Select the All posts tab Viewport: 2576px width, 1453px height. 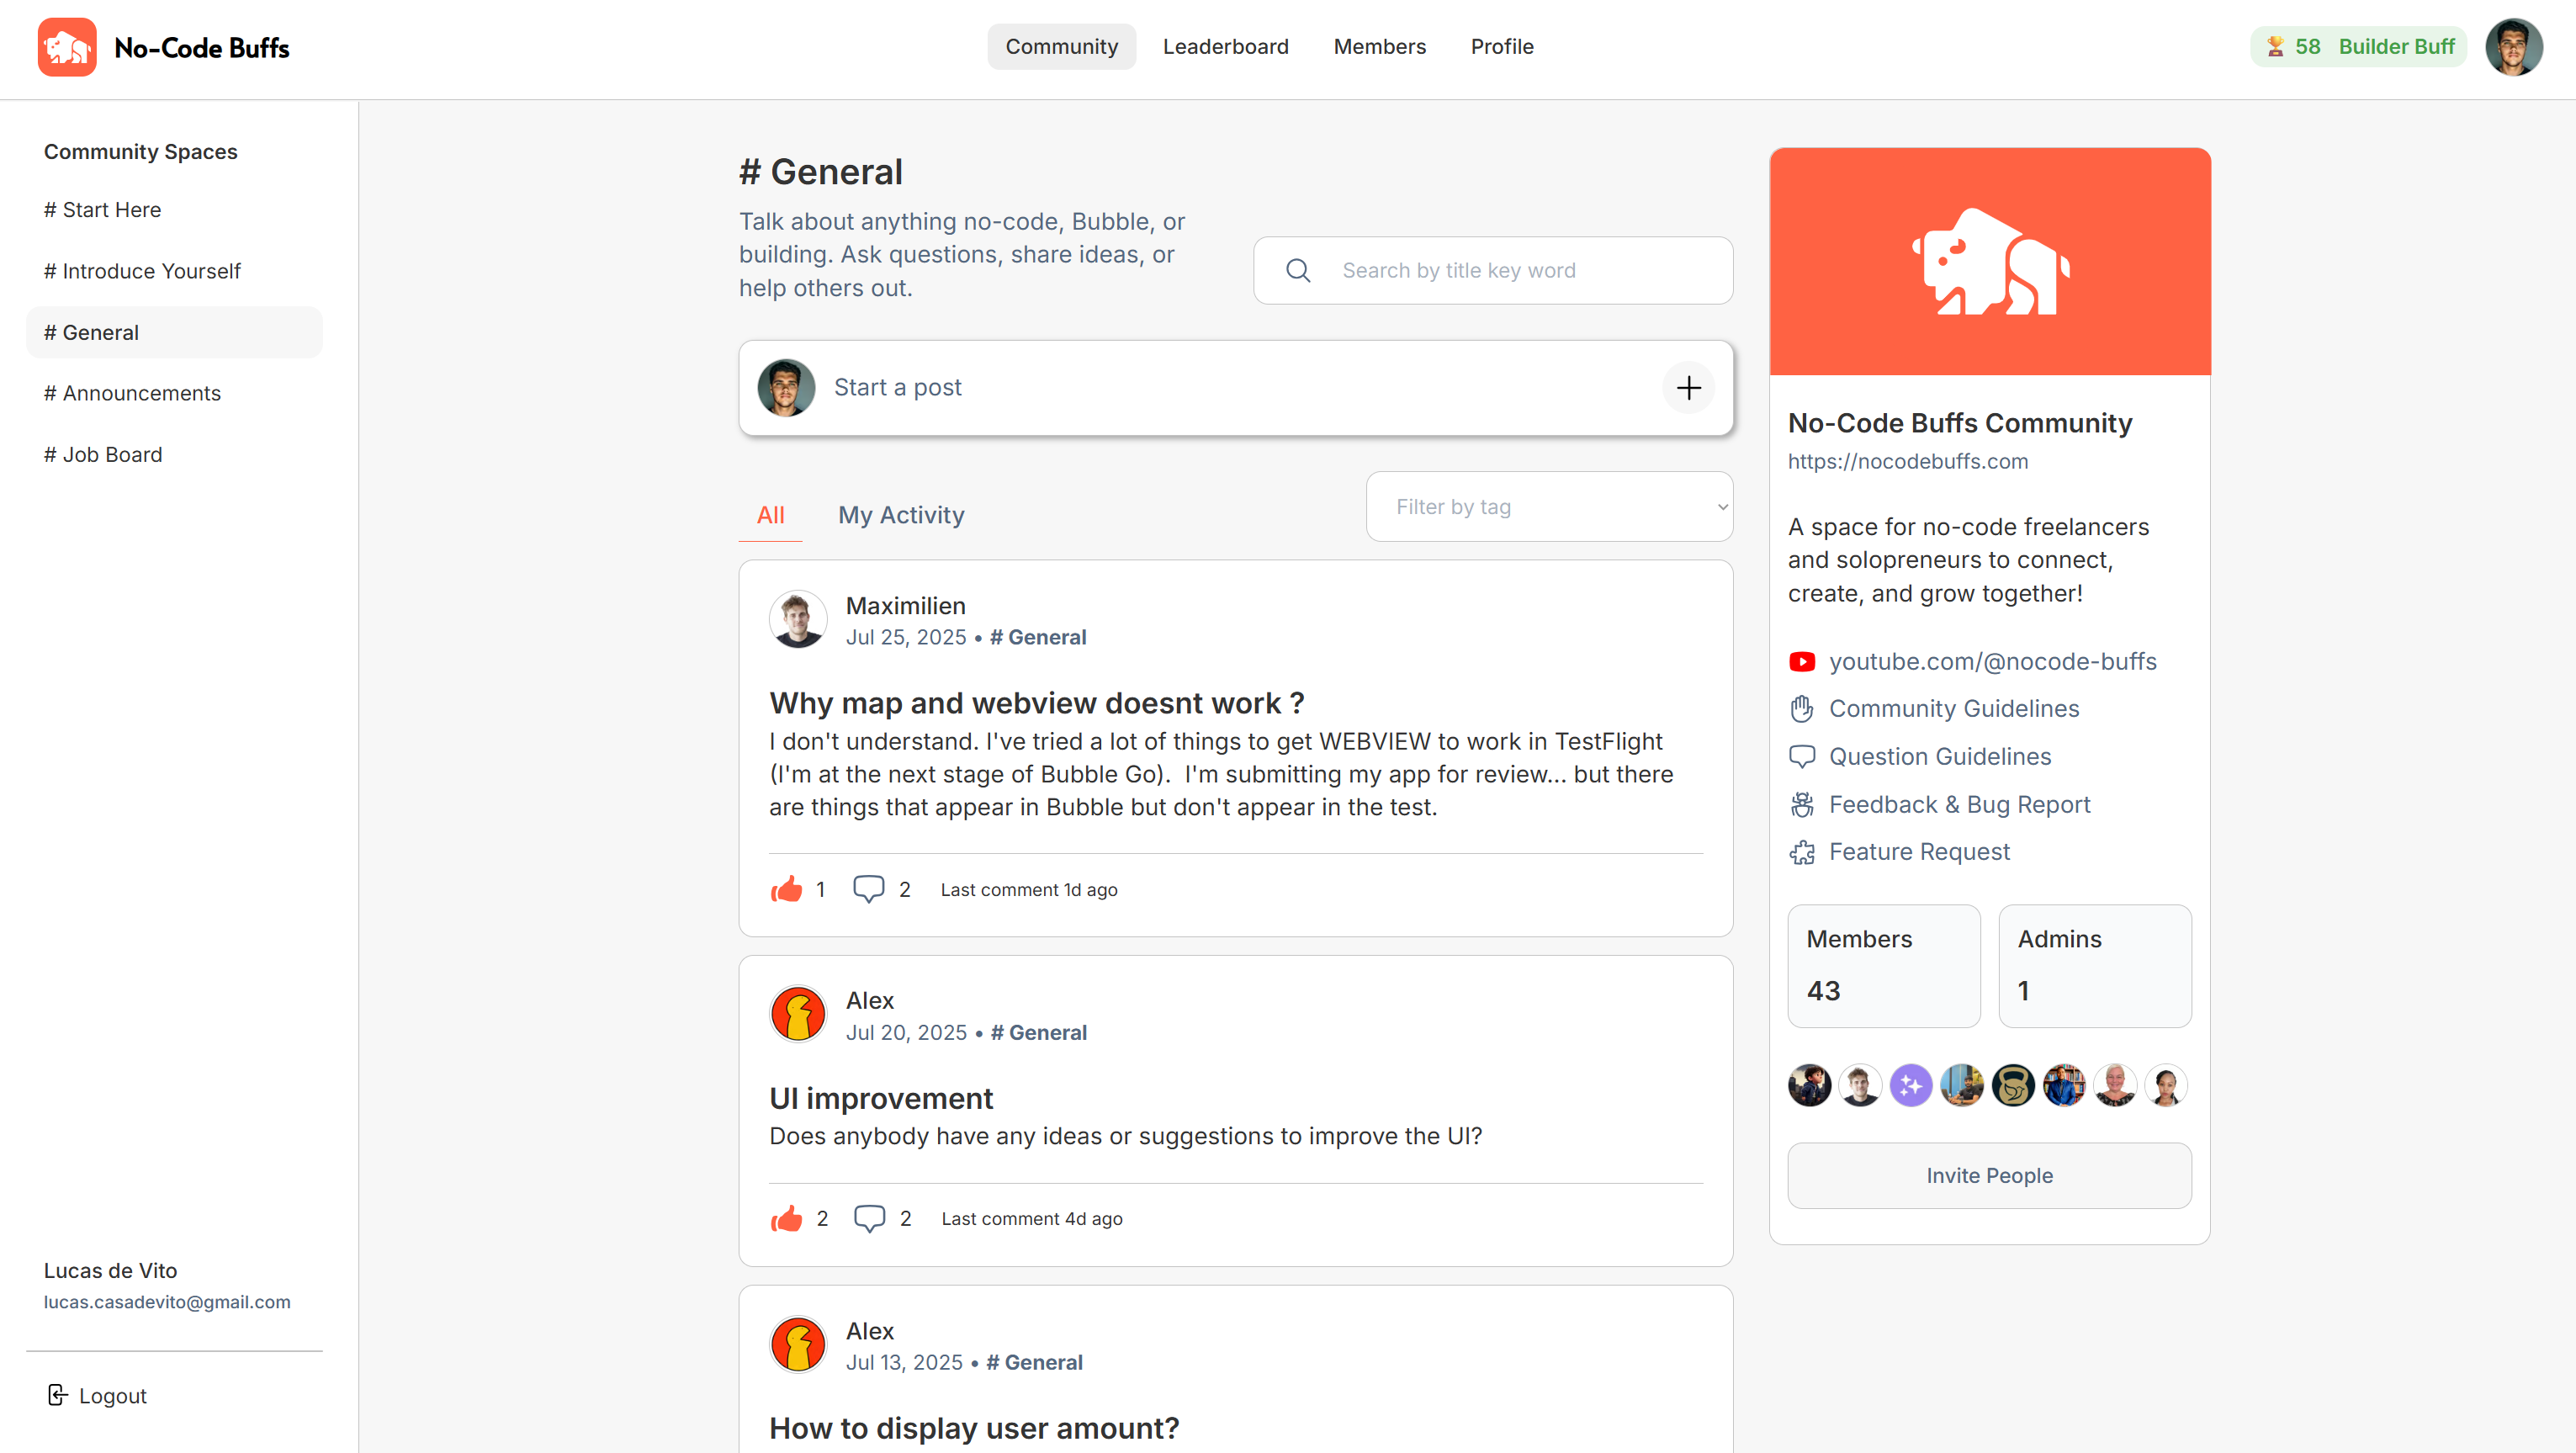click(770, 516)
